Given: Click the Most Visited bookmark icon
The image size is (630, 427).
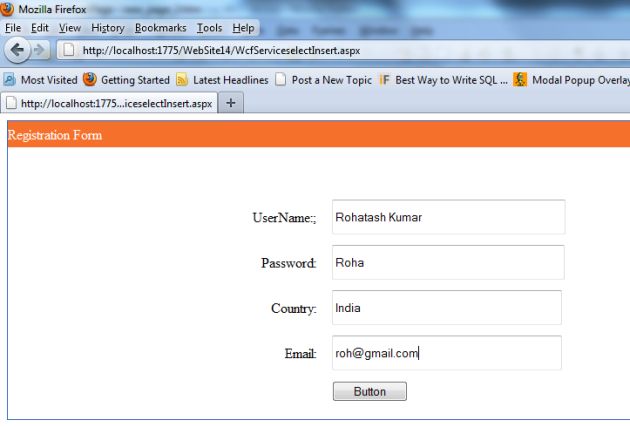Looking at the screenshot, I should click(x=10, y=80).
